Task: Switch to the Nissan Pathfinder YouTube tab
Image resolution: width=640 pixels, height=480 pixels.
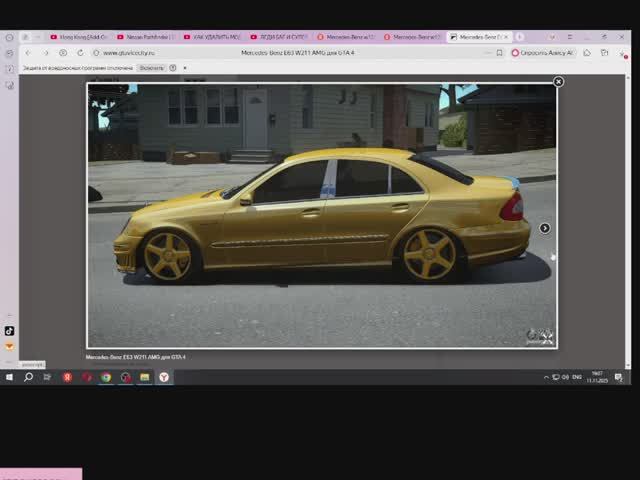Action: [x=147, y=37]
